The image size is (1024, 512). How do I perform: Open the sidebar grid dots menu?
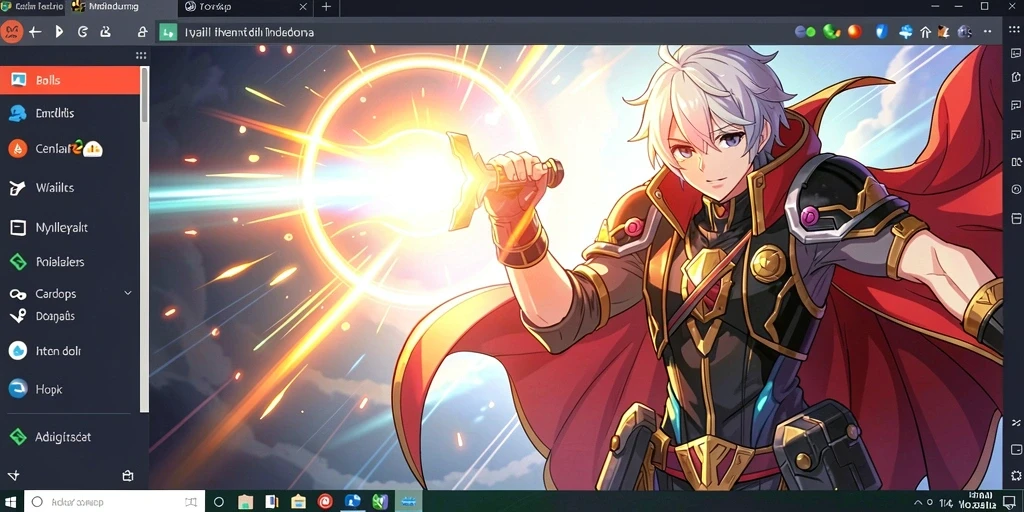pos(140,56)
